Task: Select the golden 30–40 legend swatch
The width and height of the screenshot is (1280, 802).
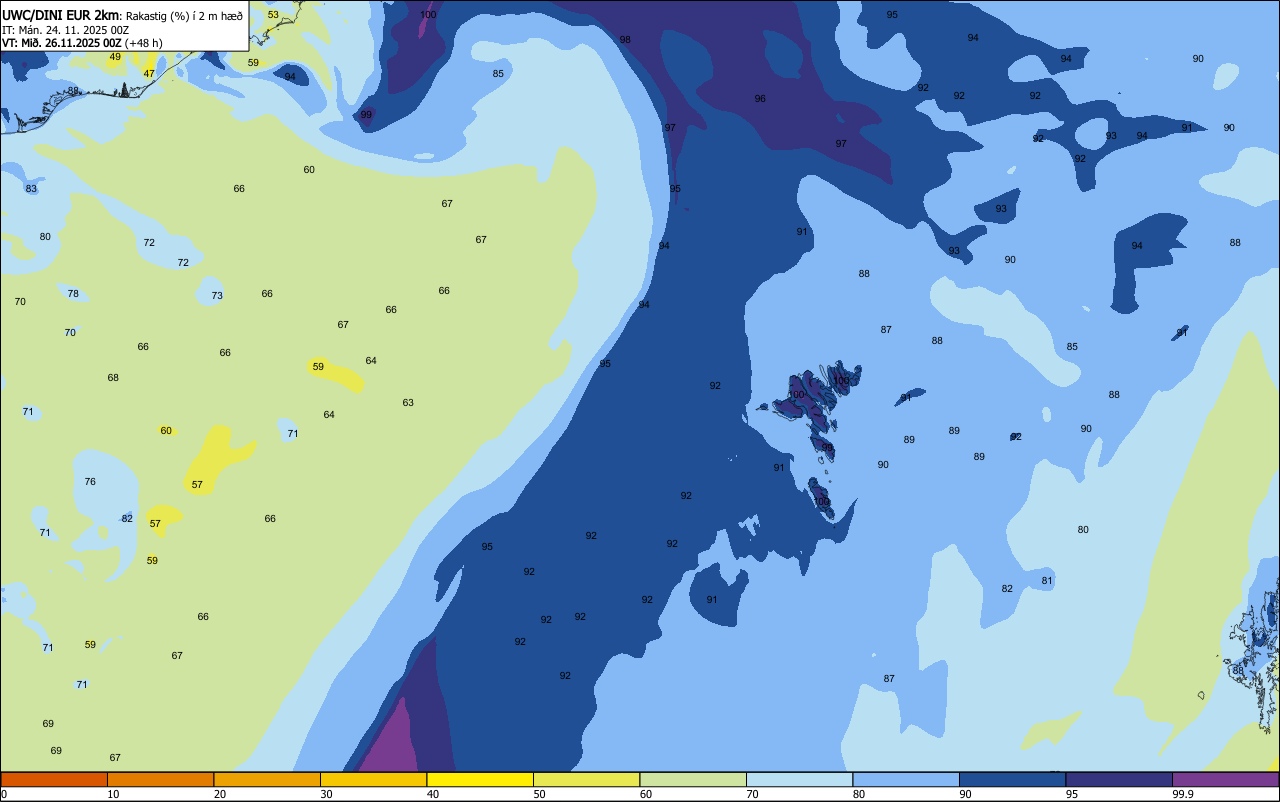Action: tap(373, 779)
